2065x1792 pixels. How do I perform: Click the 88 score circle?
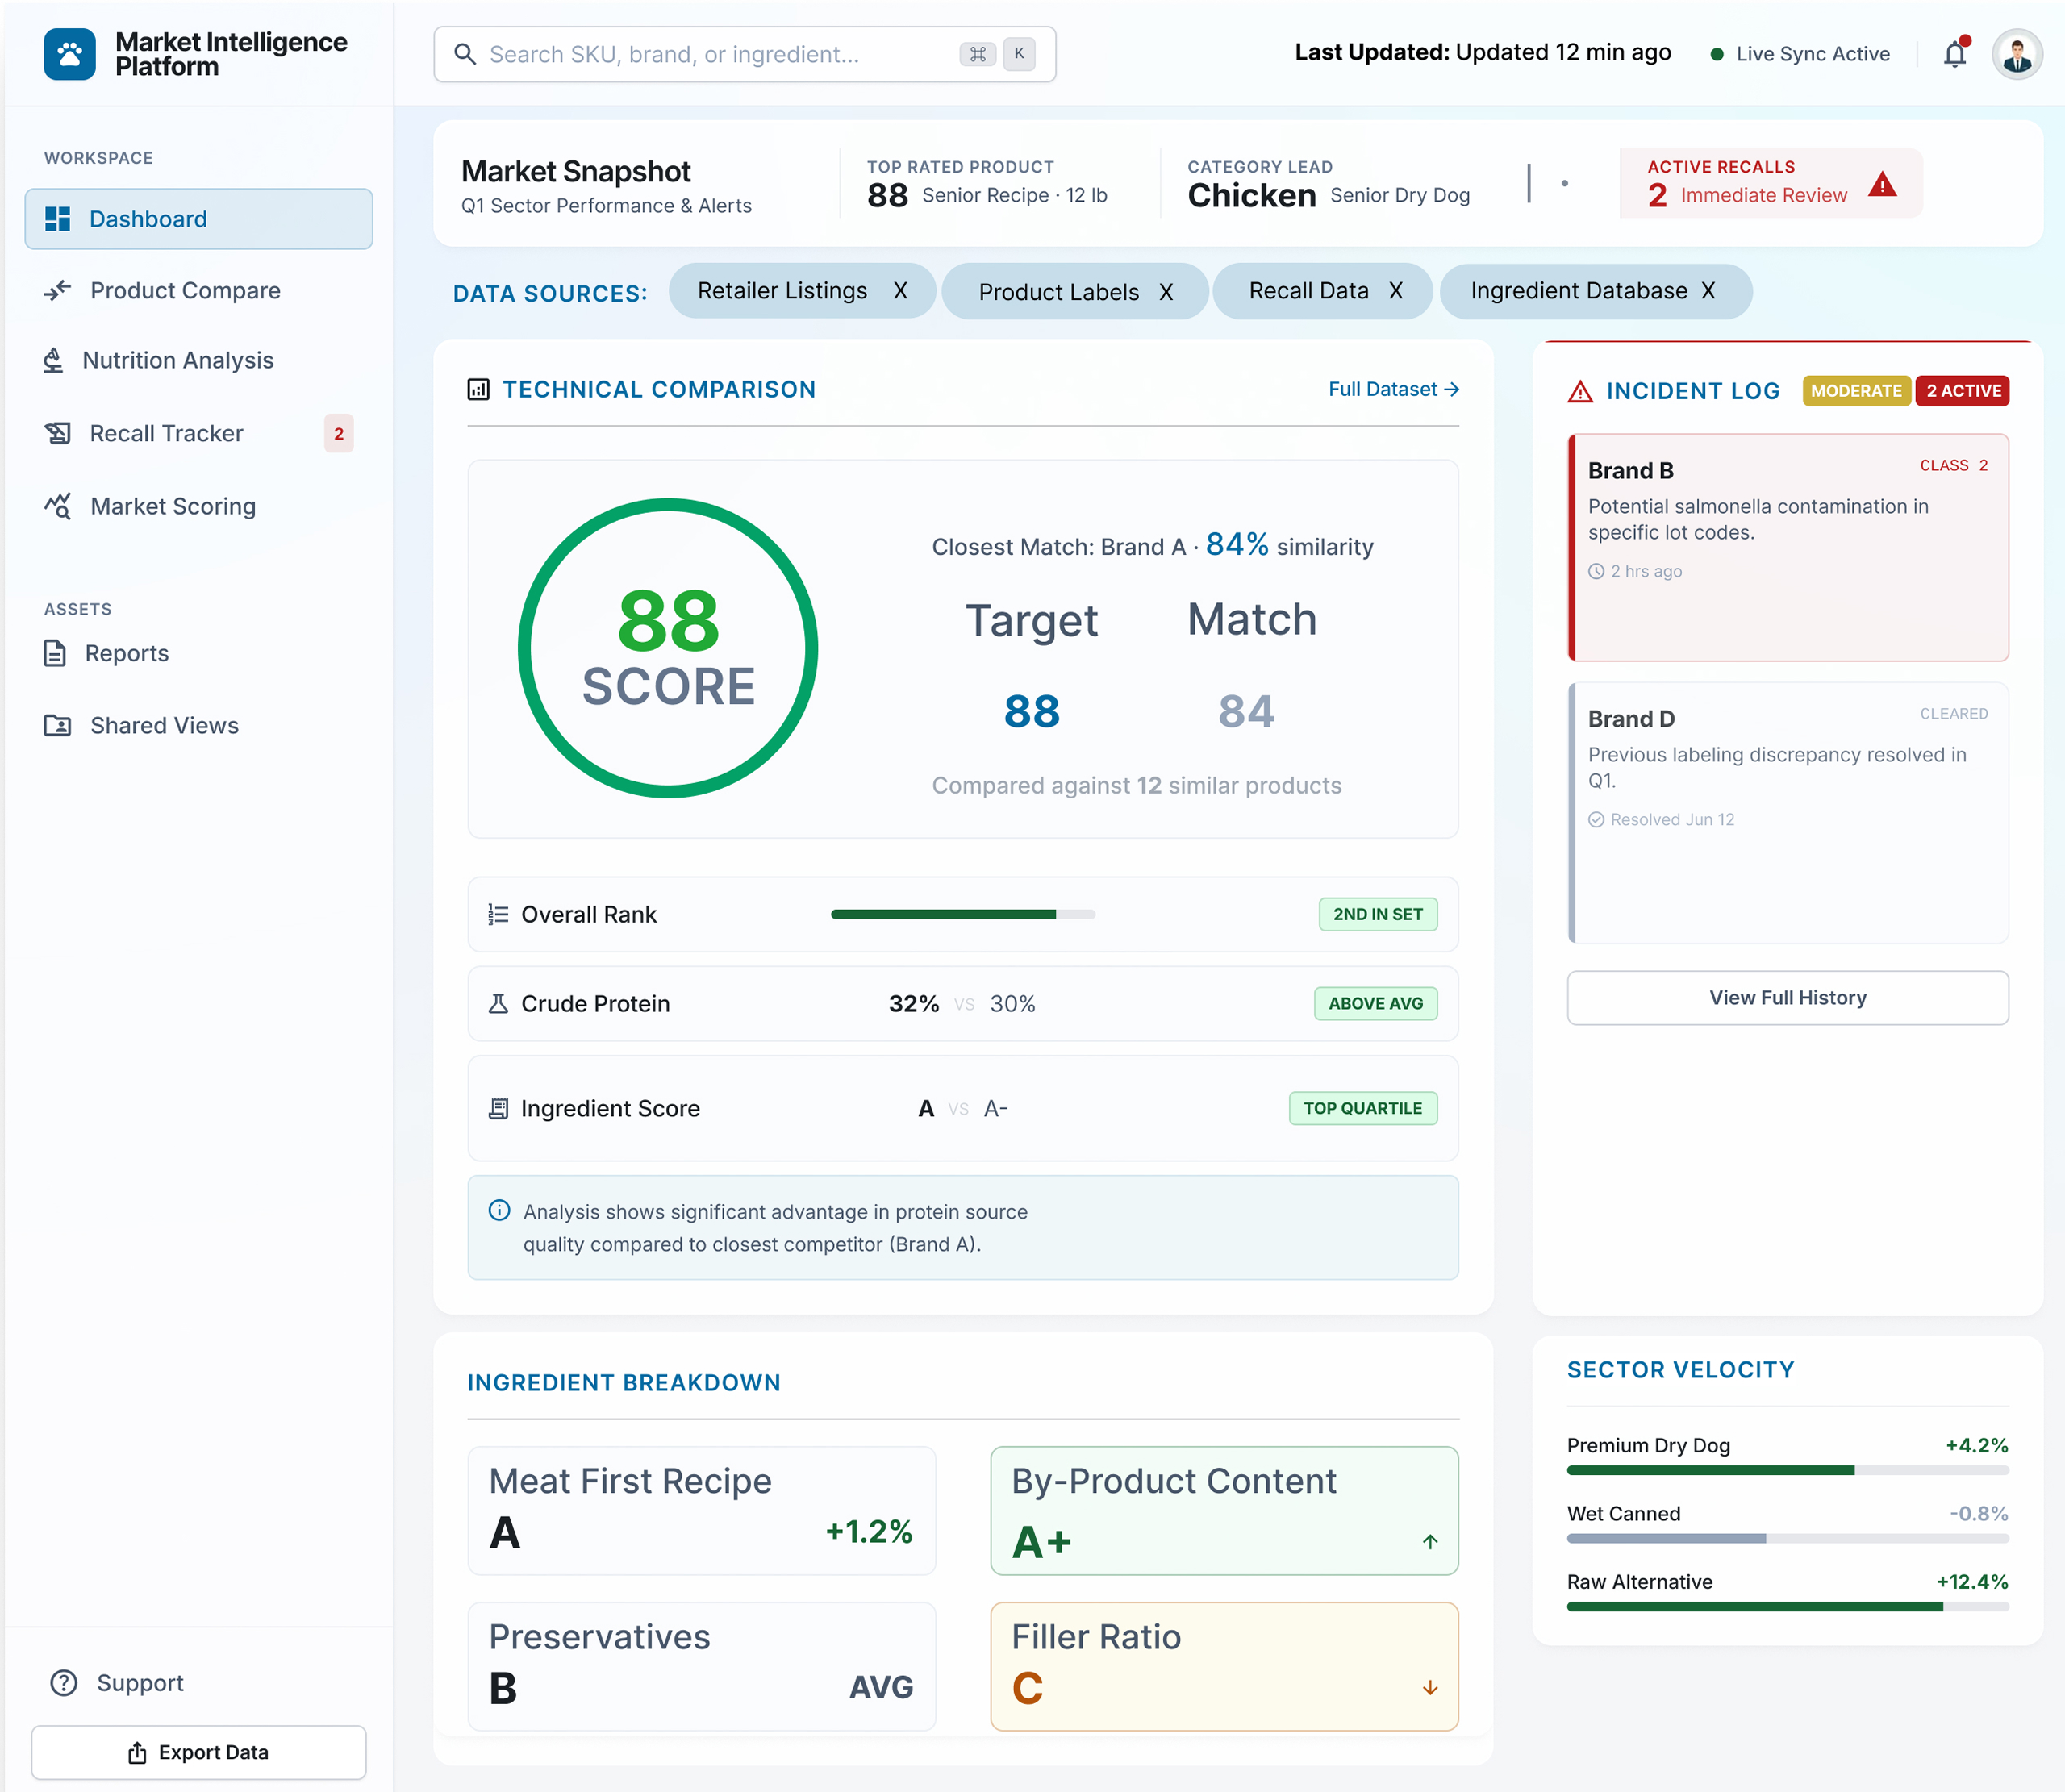[x=668, y=648]
